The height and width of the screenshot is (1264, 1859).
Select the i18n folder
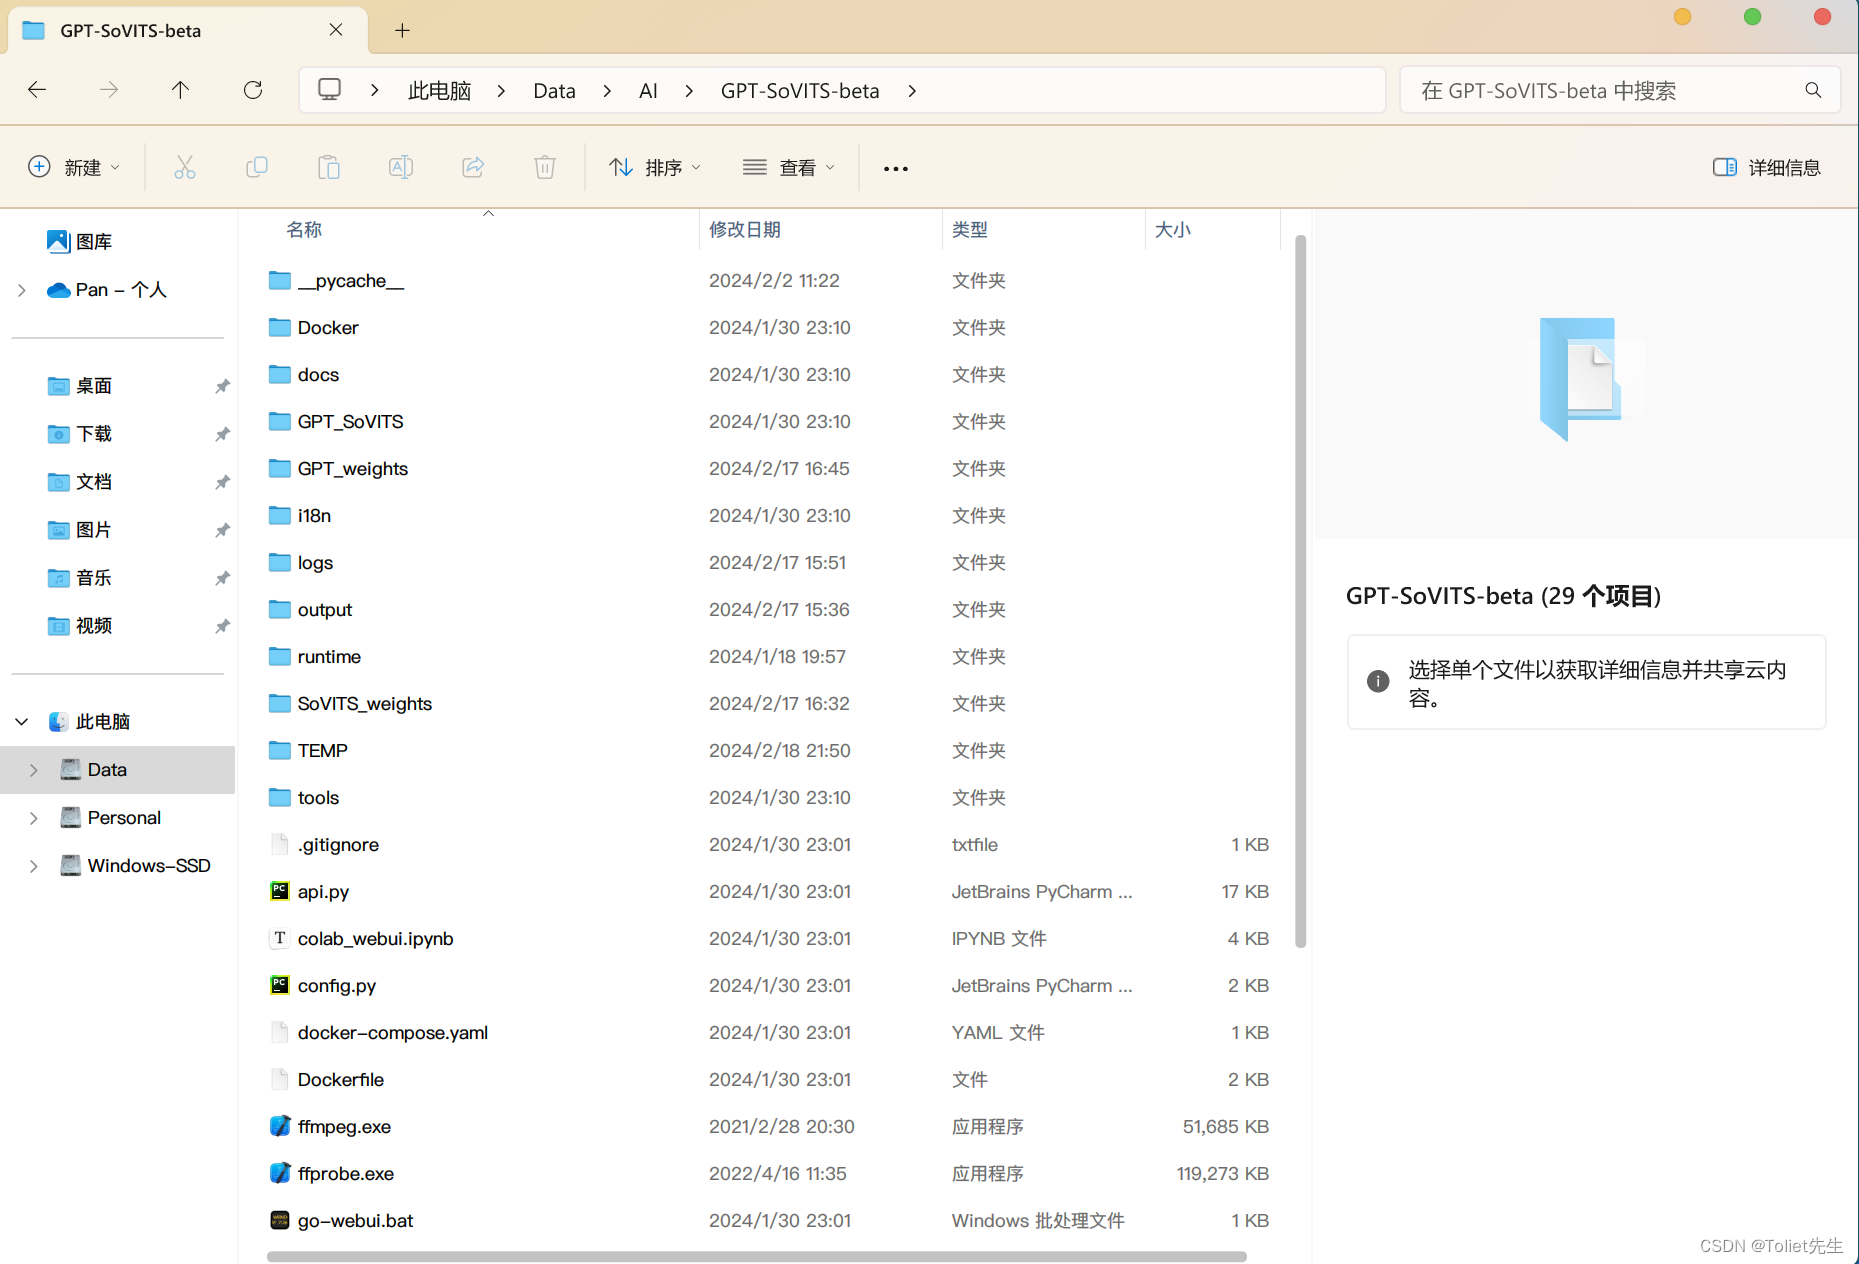click(x=314, y=515)
